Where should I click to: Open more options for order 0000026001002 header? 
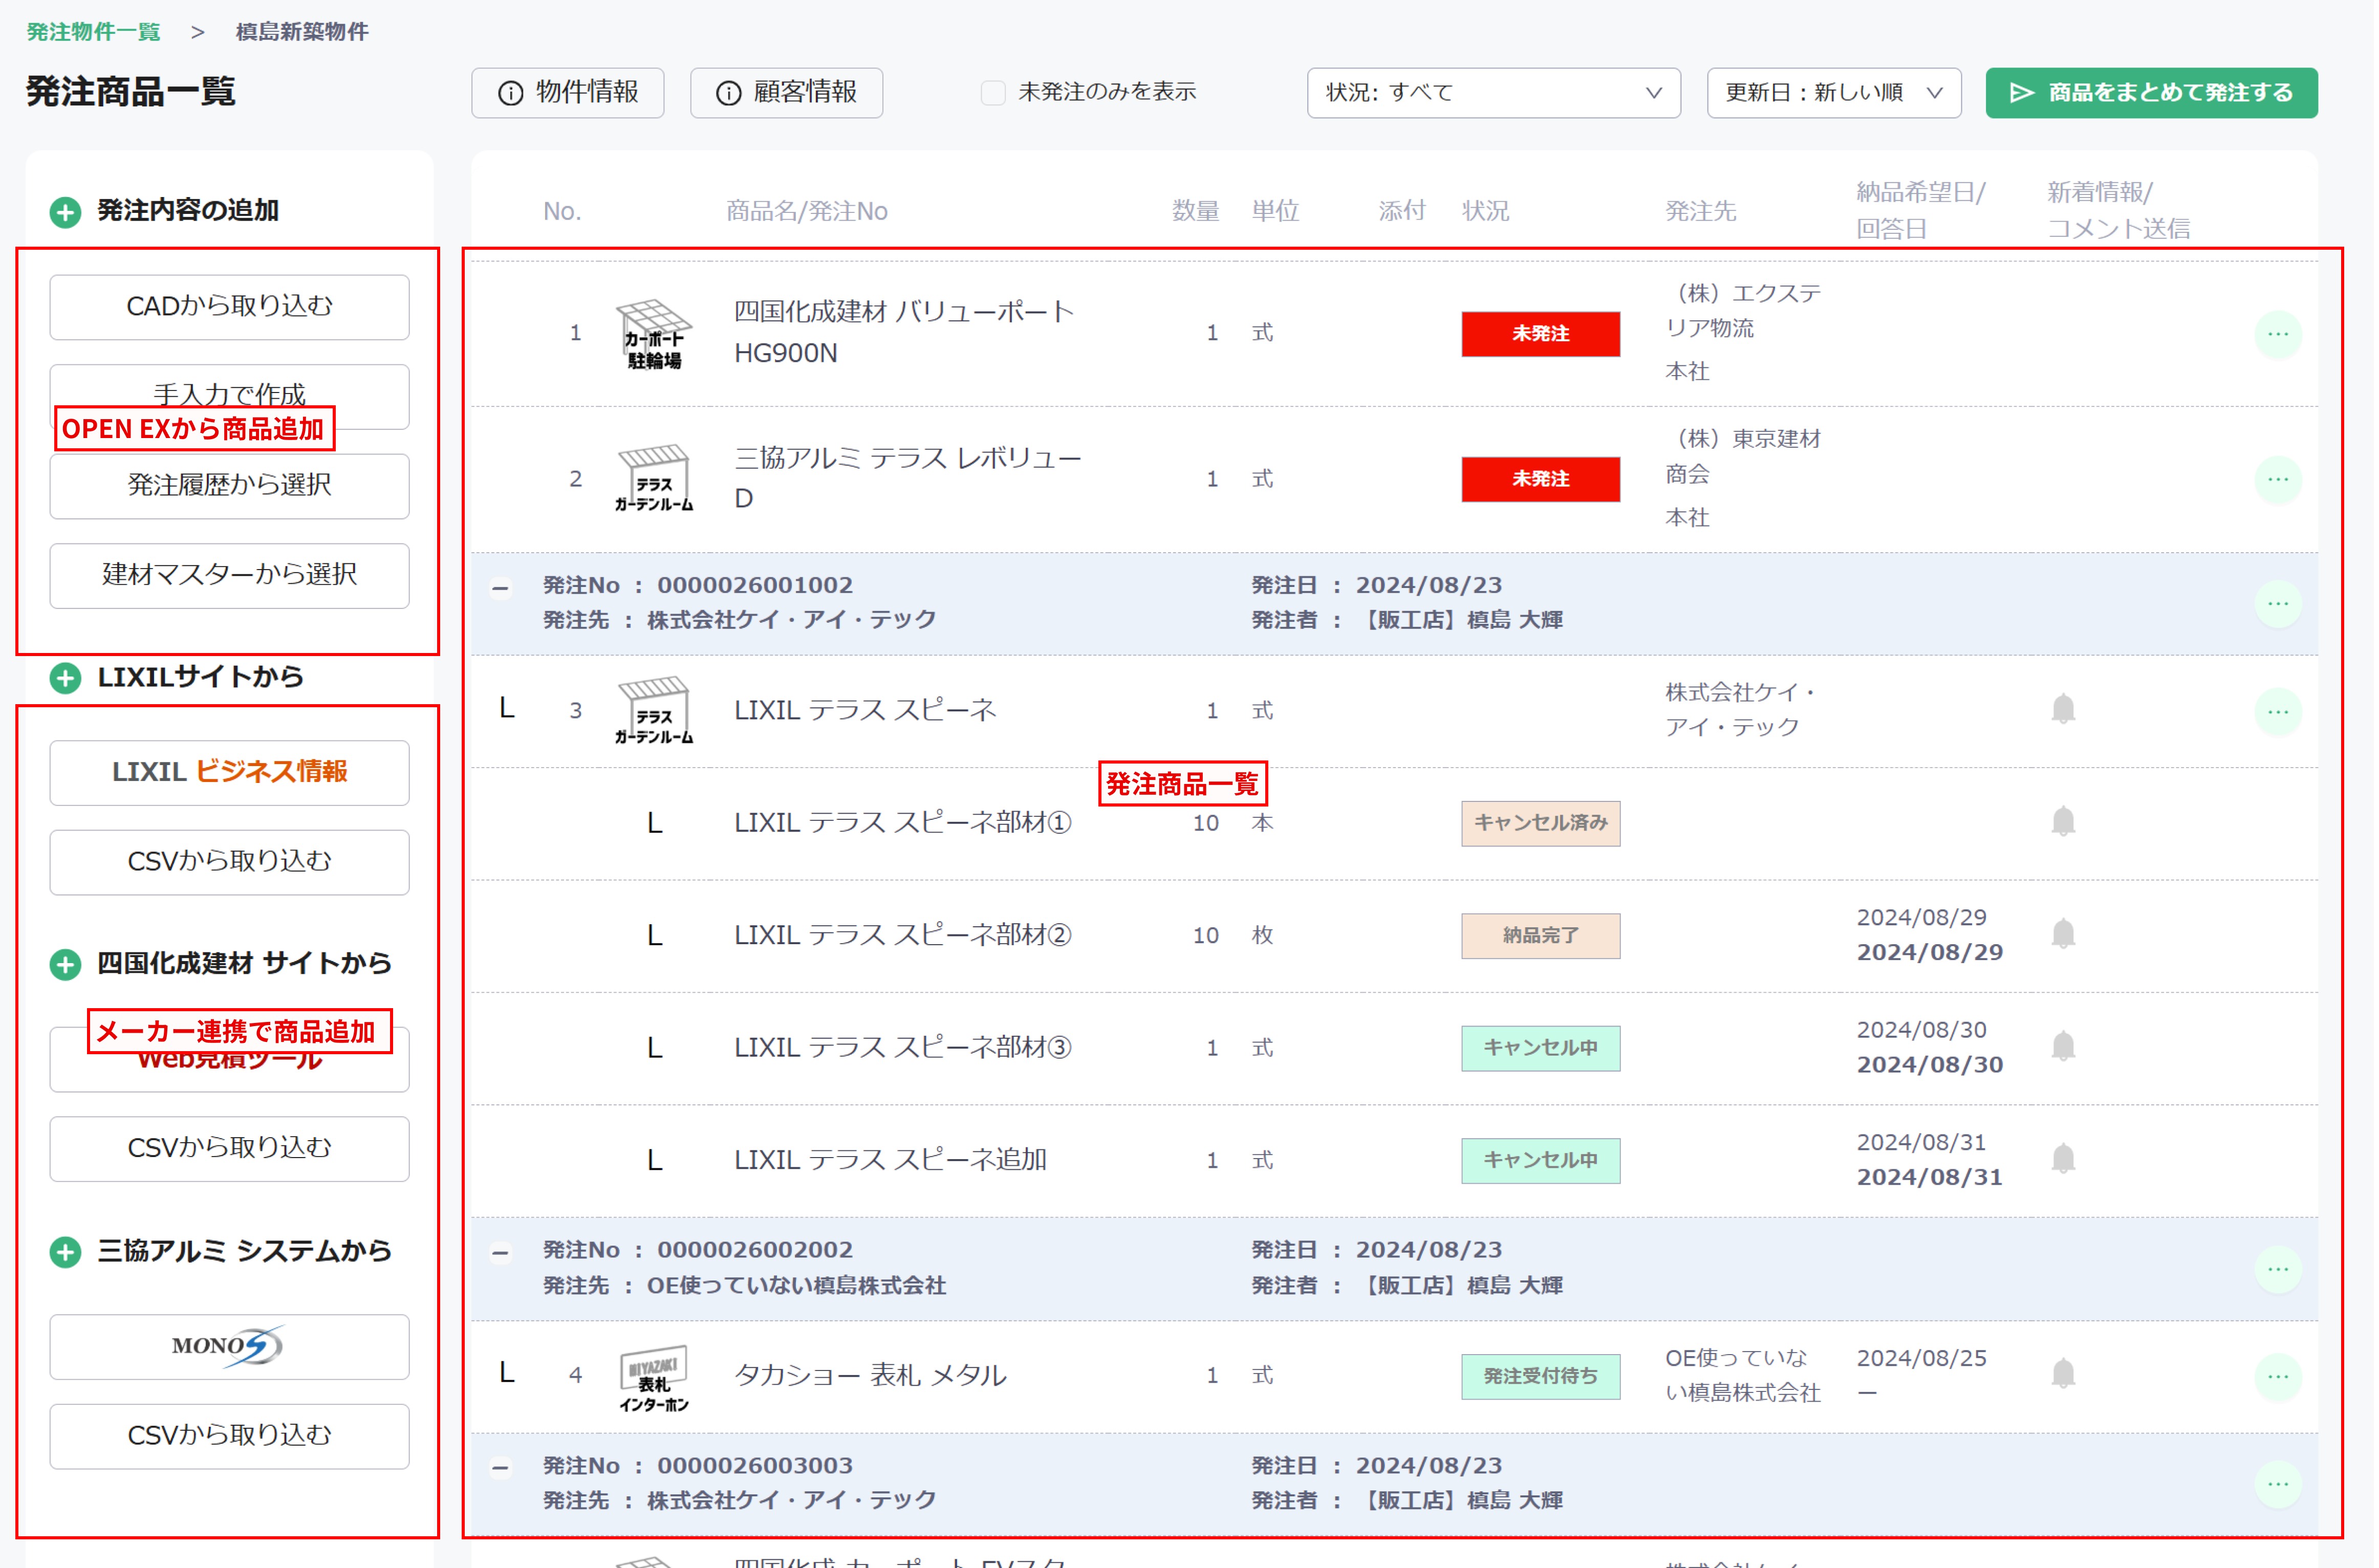pos(2277,604)
